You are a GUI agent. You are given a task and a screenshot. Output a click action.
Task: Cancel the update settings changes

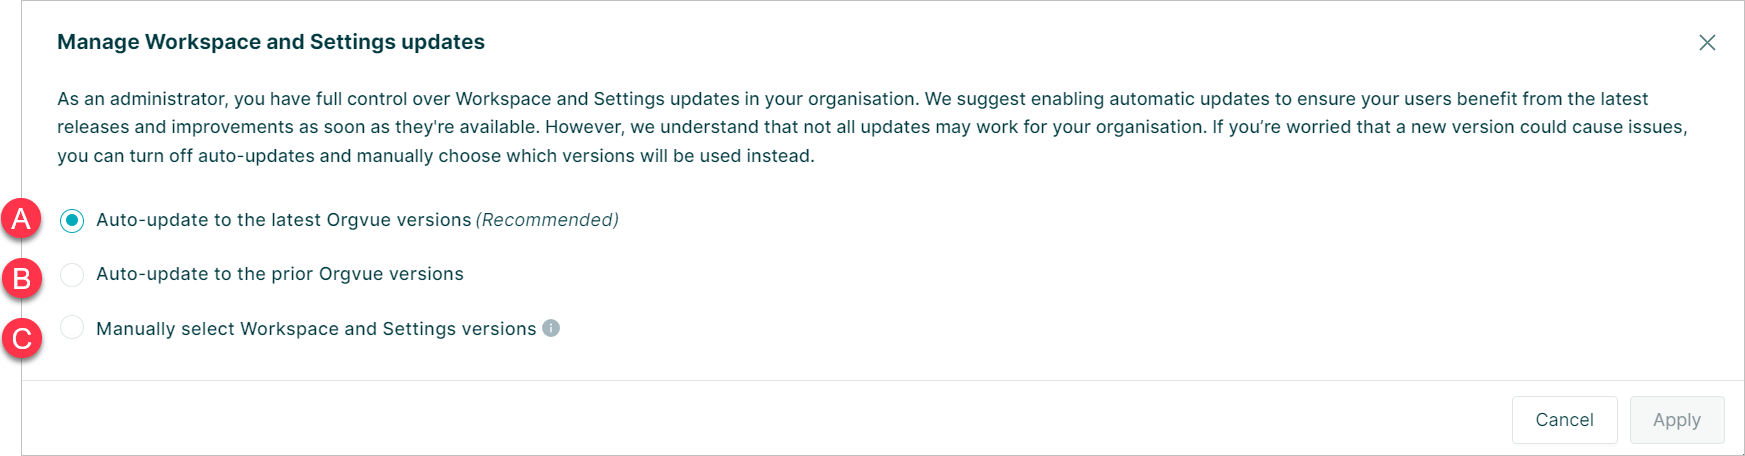point(1564,420)
